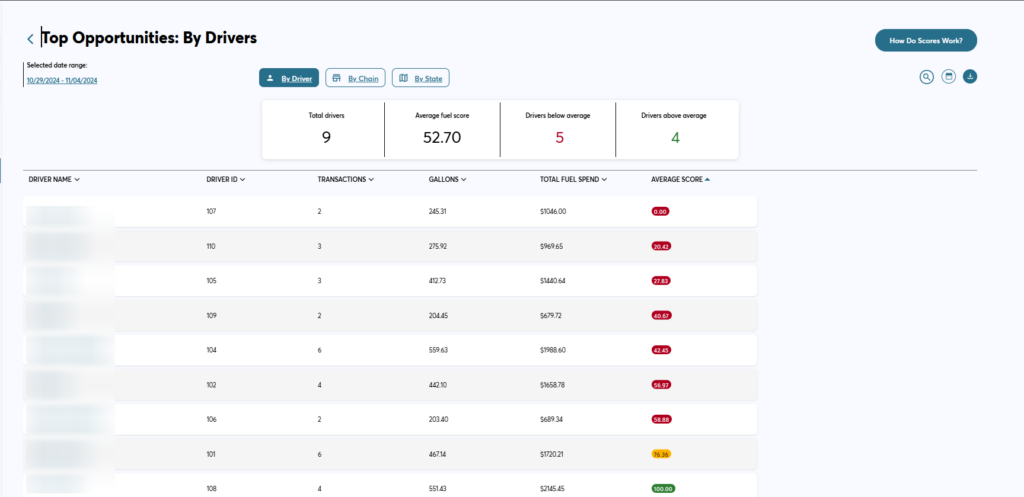The width and height of the screenshot is (1024, 497).
Task: Select driver ID 106 cell
Action: 211,419
